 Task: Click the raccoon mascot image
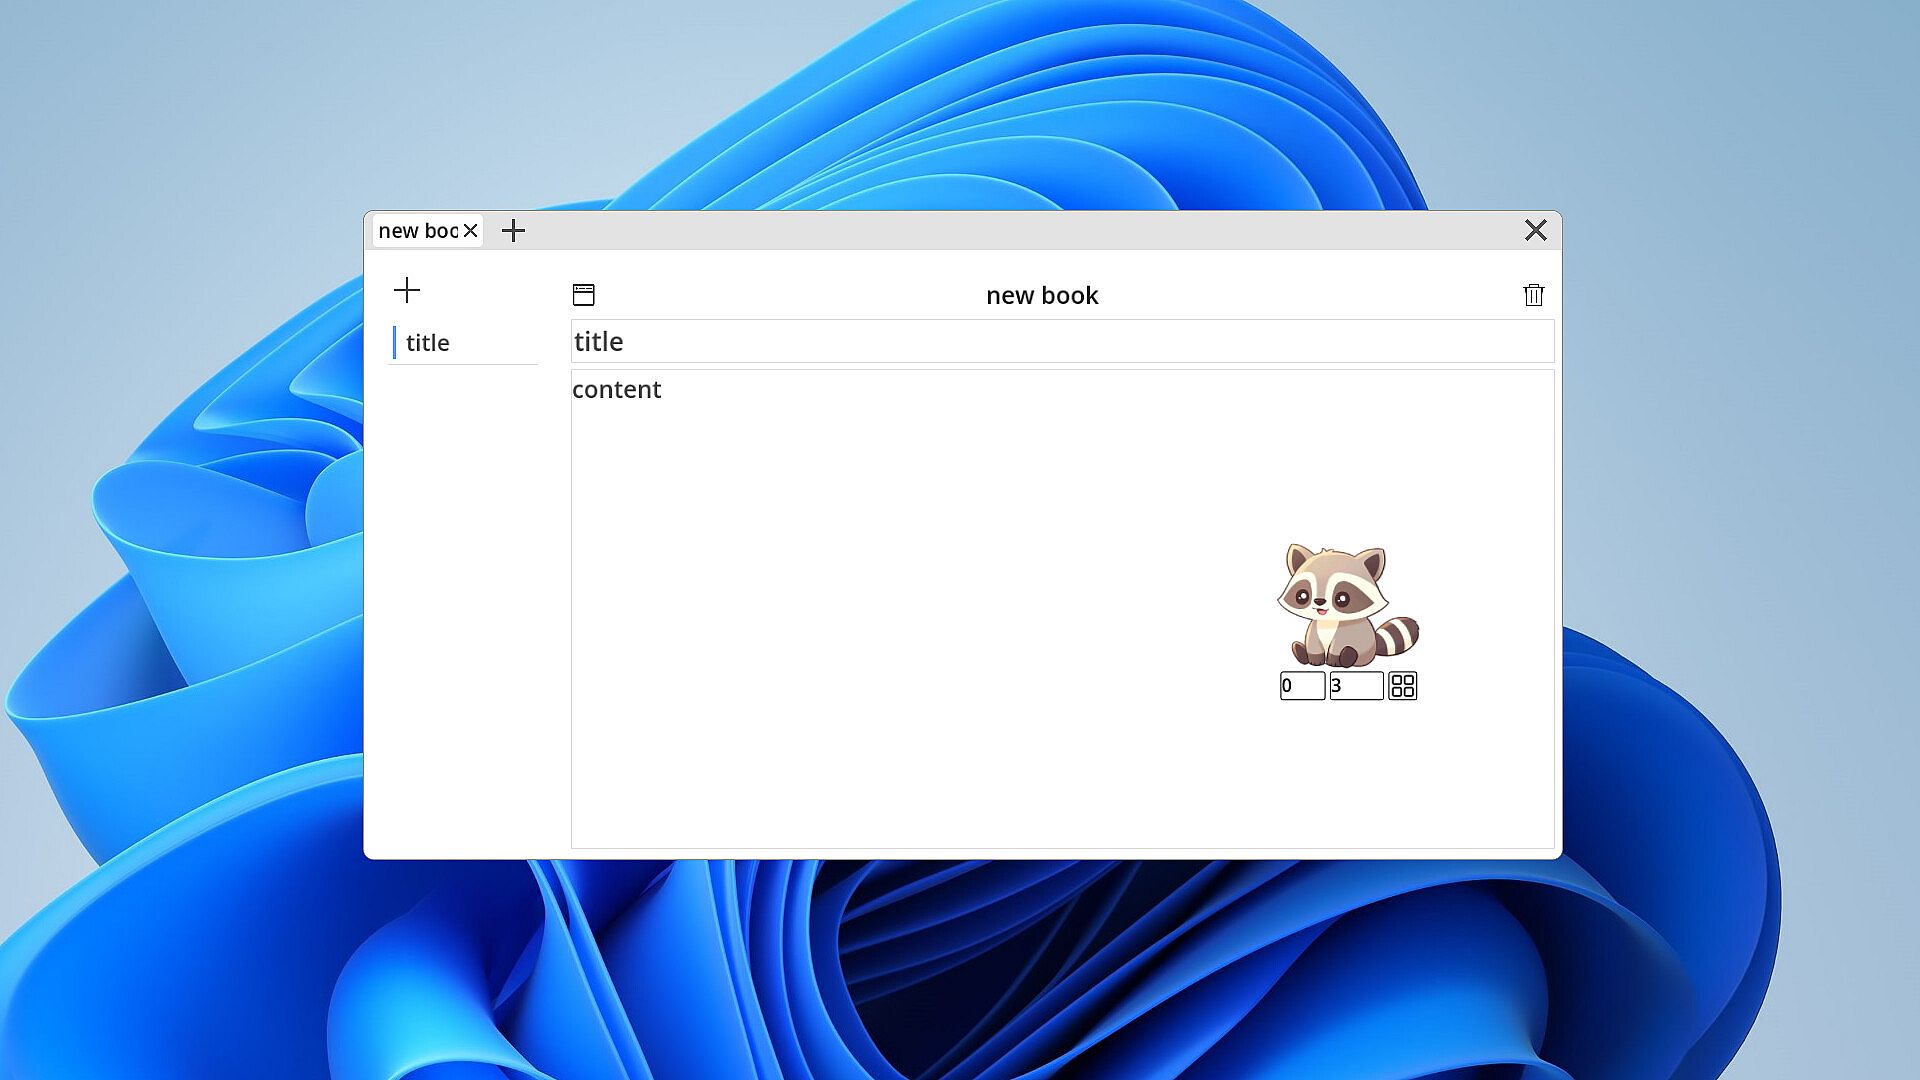1345,605
